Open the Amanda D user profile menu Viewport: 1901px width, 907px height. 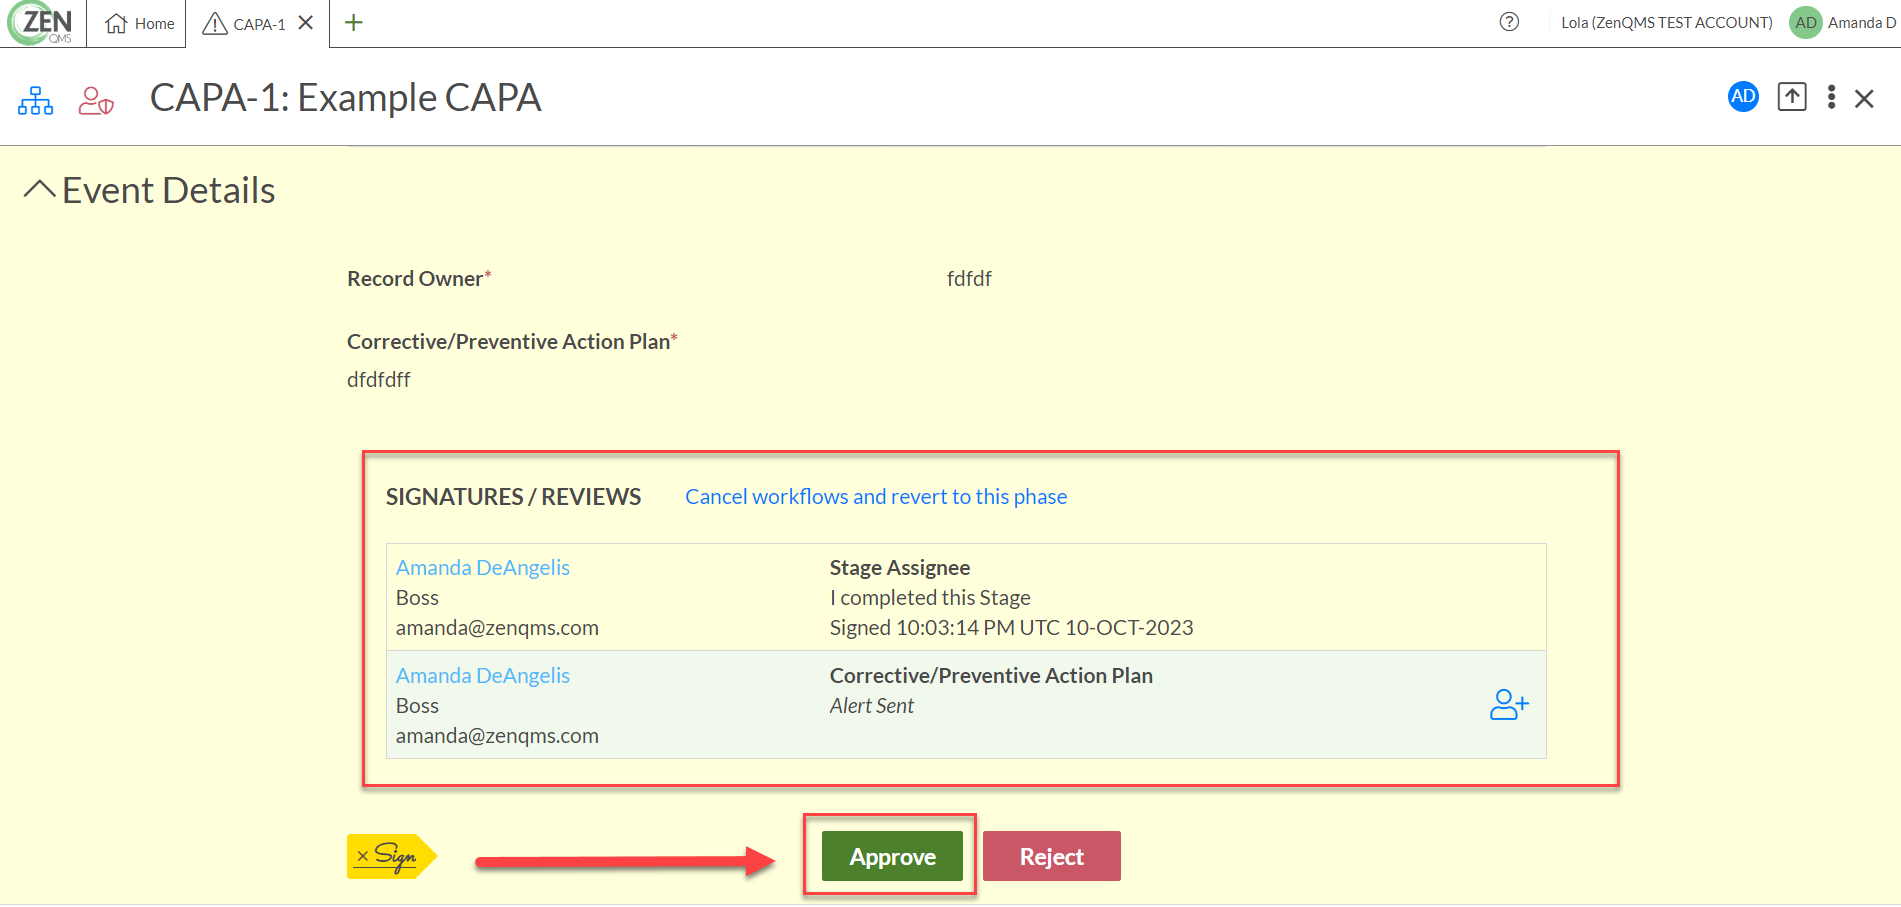[1843, 22]
